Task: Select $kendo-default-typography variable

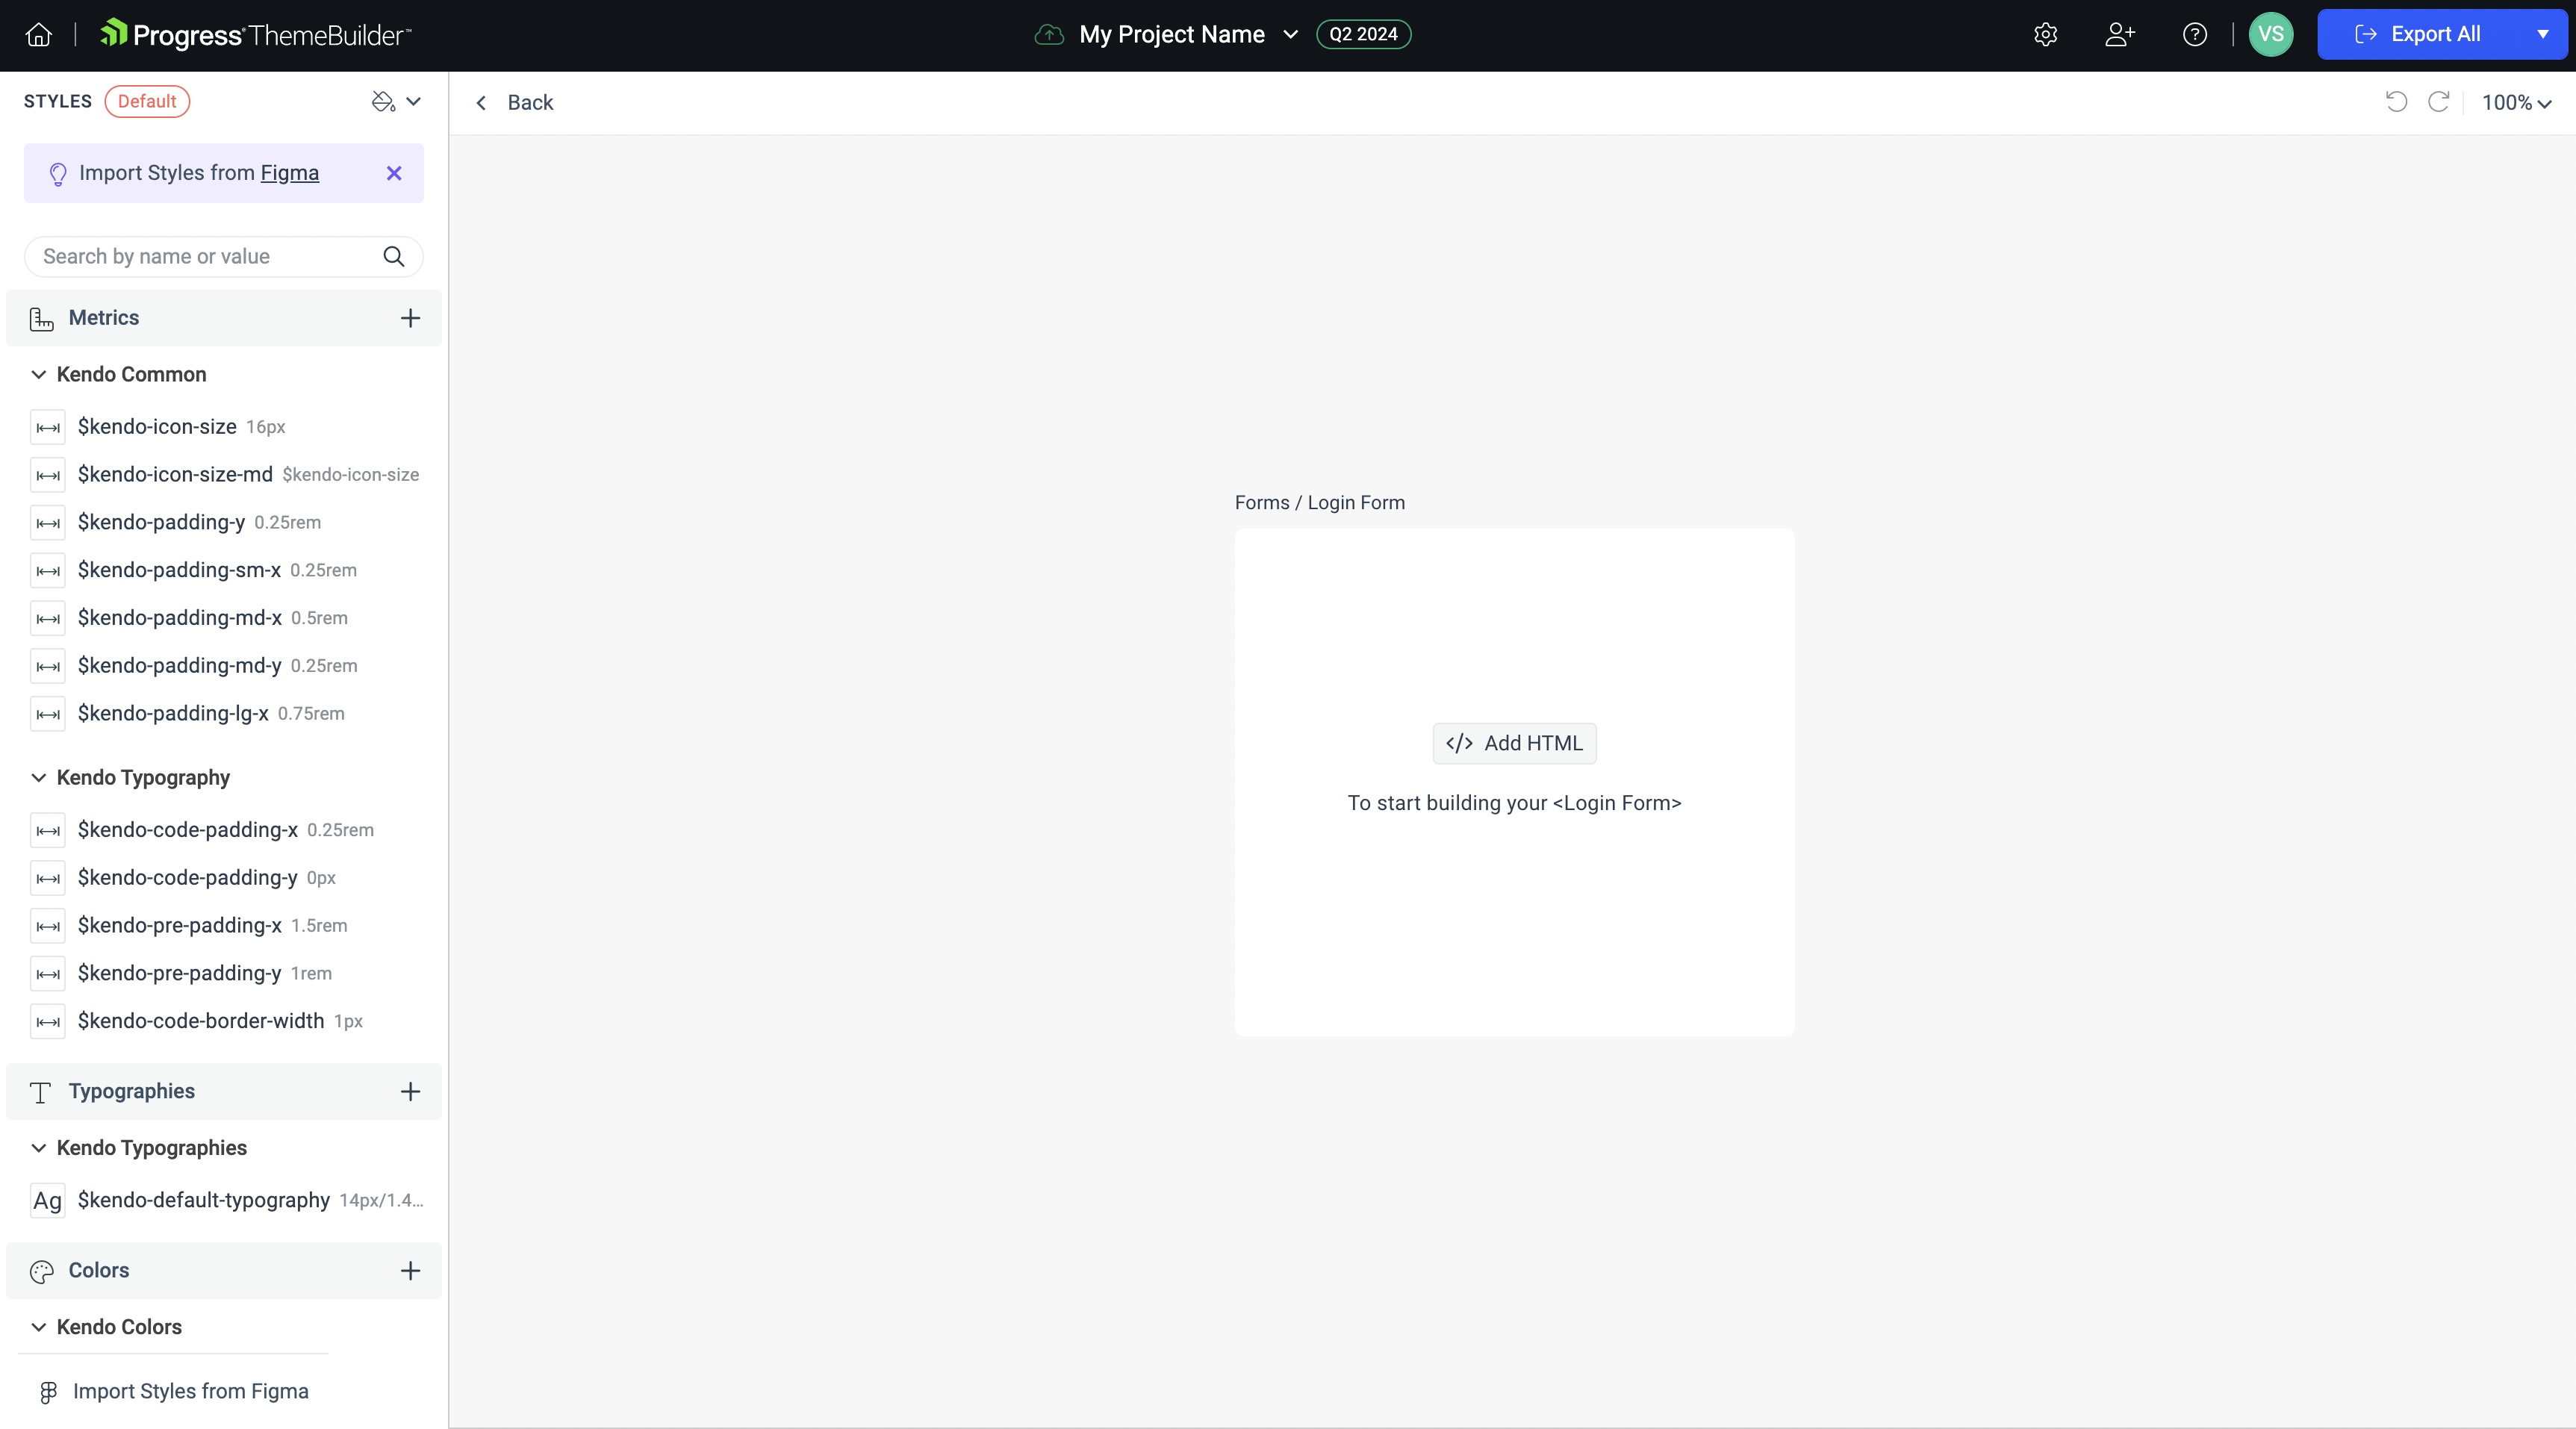Action: point(226,1201)
